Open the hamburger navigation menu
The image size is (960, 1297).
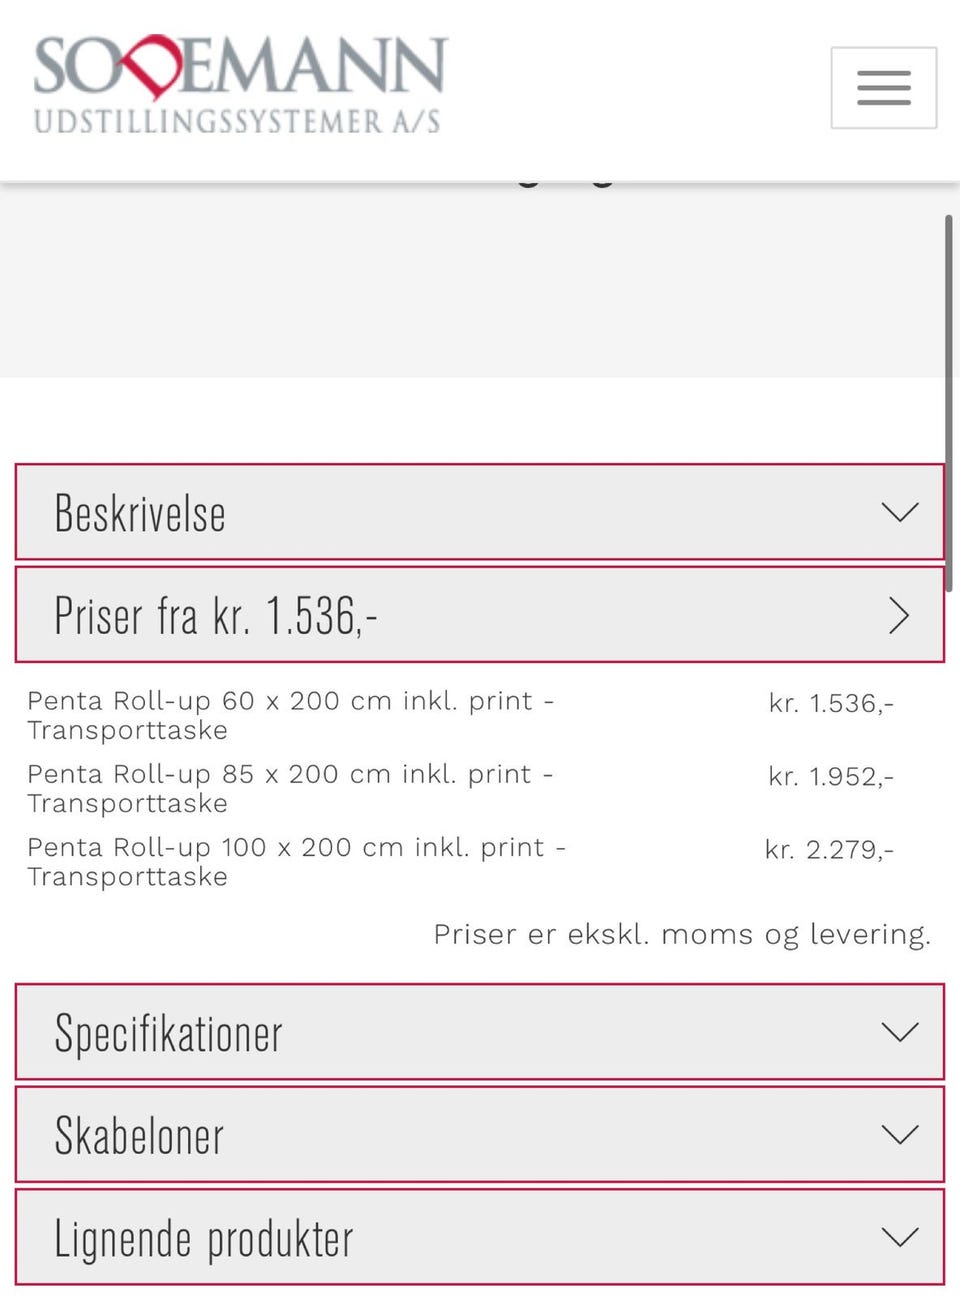883,88
